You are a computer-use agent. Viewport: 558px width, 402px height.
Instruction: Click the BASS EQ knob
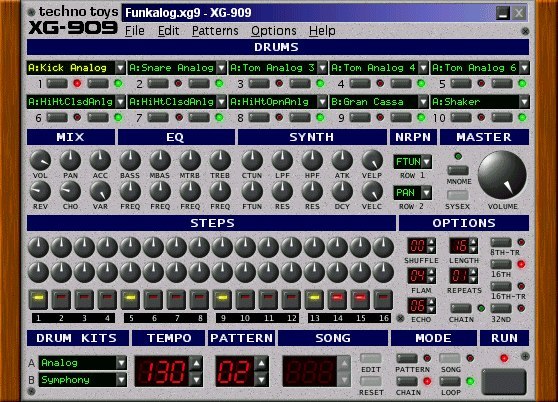tap(130, 160)
